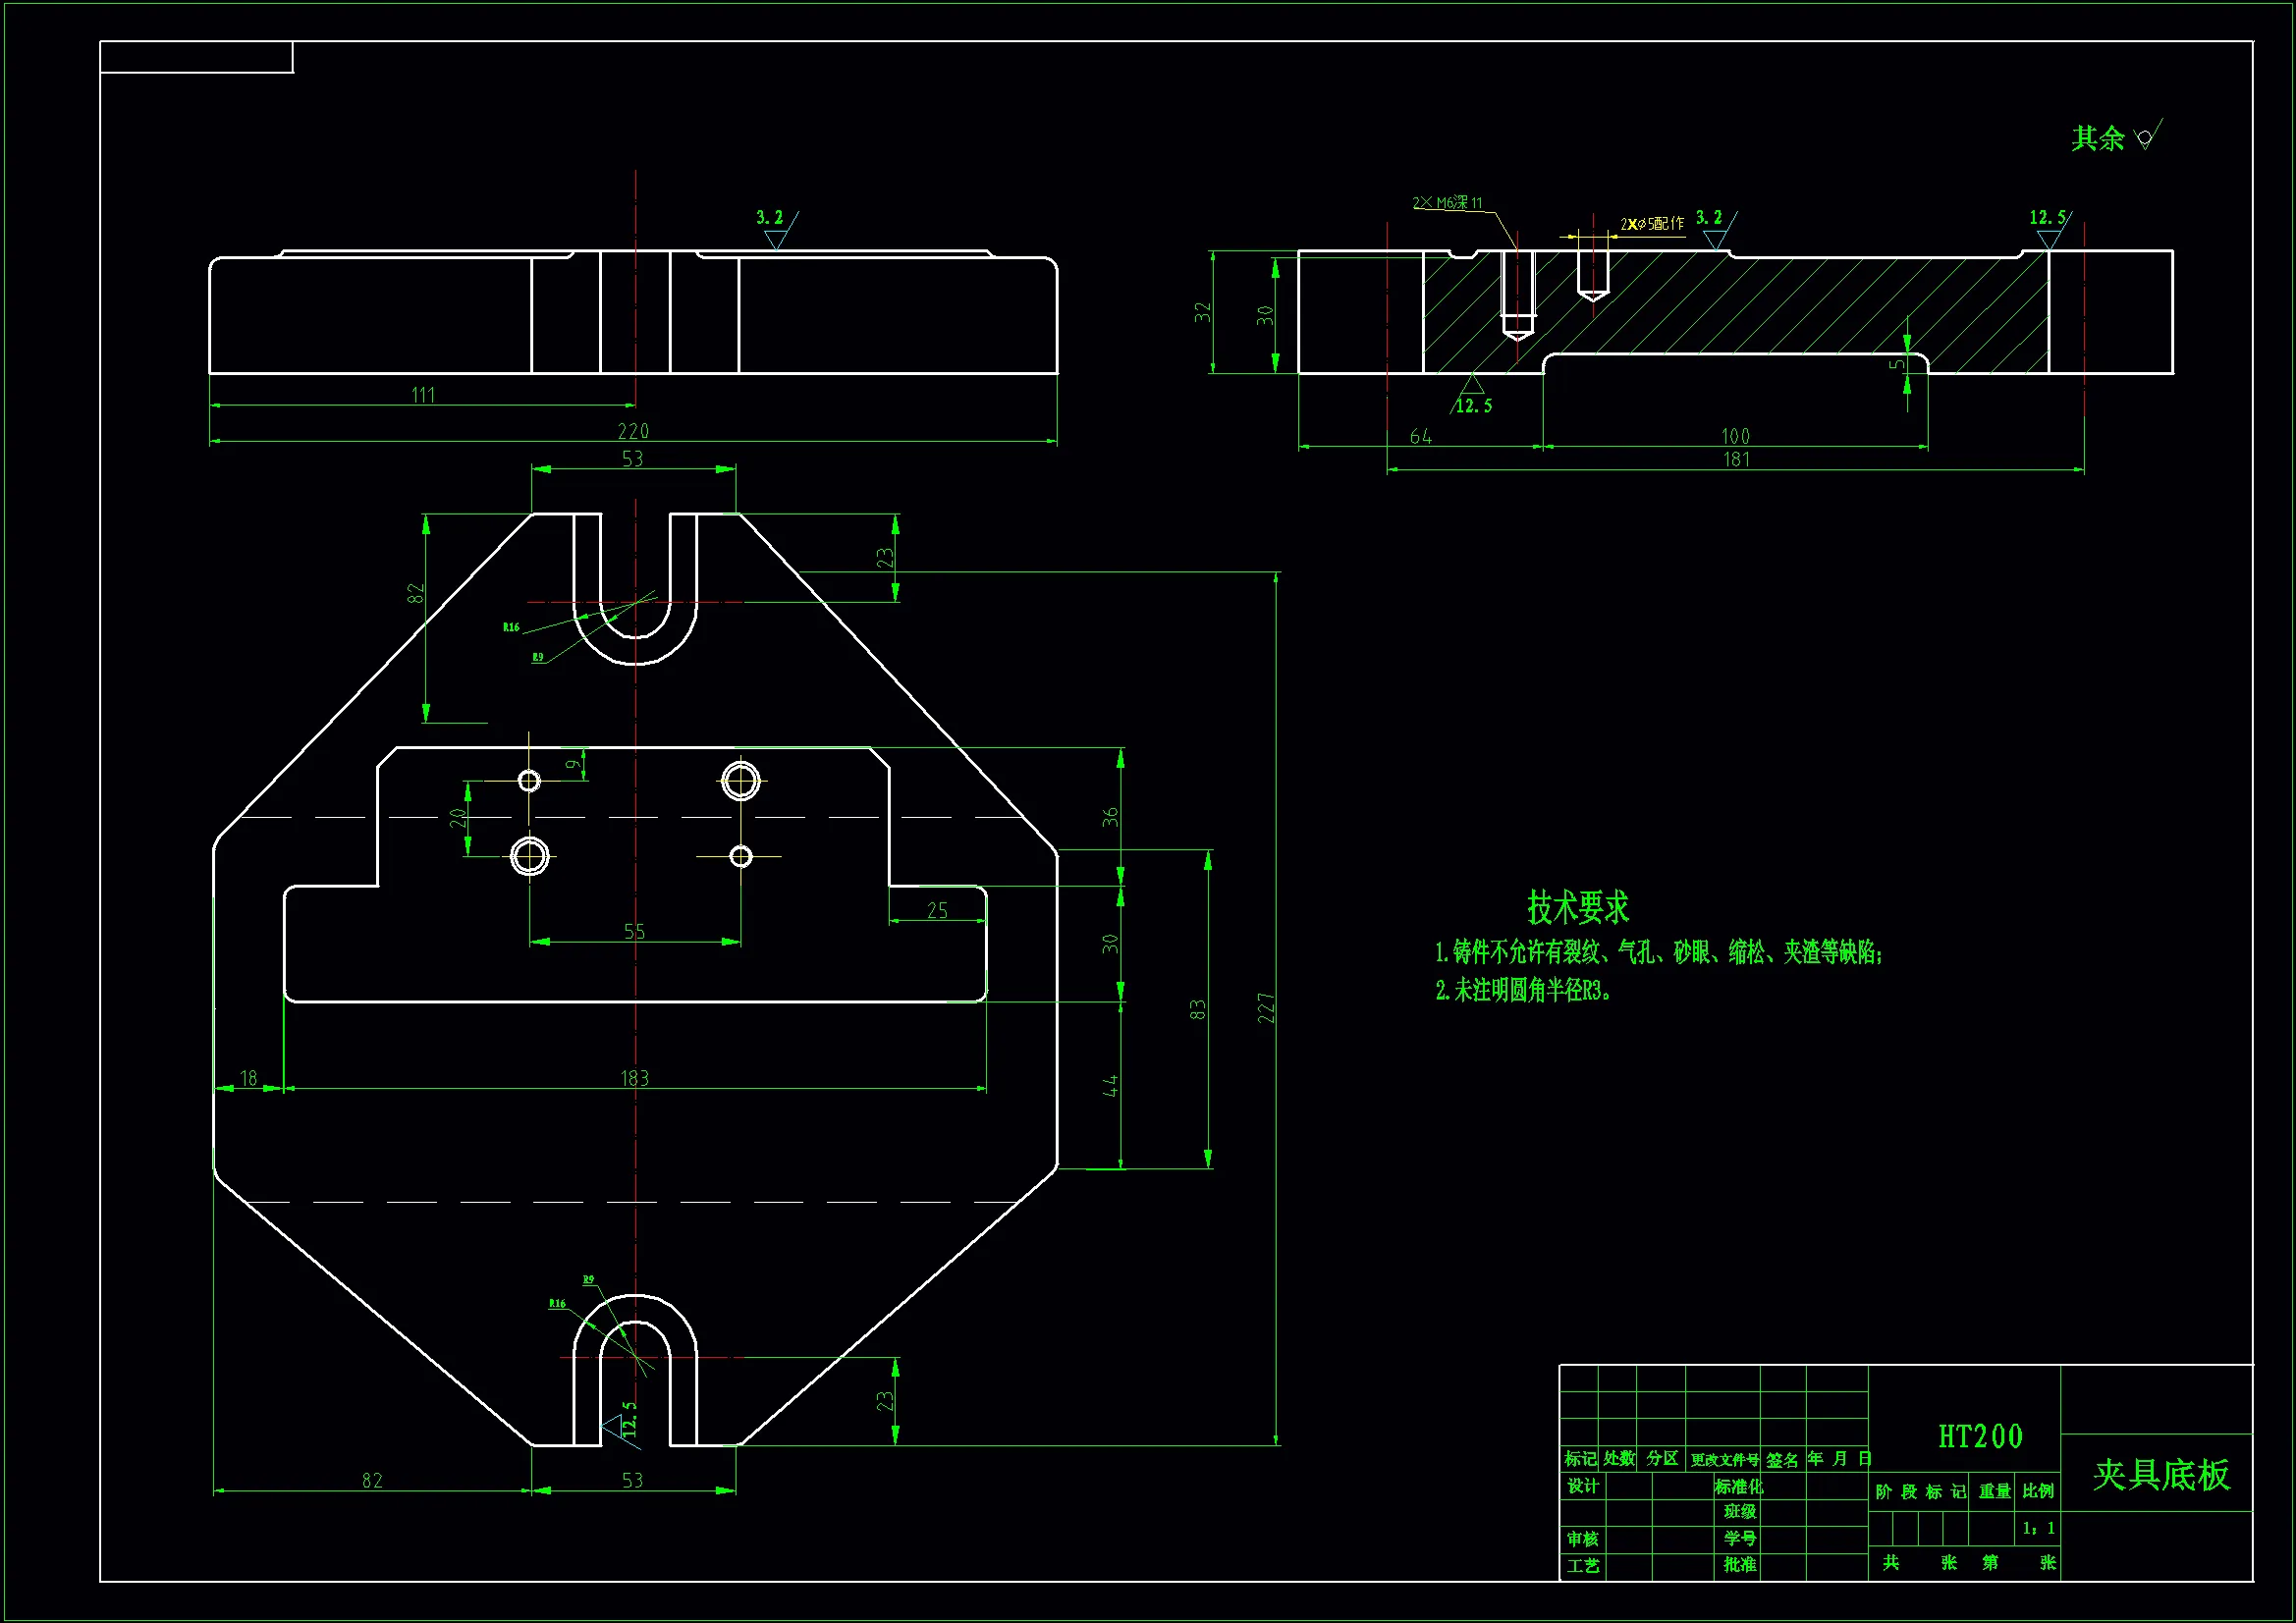Select the 55 hole spacing dimension
This screenshot has width=2296, height=1623.
pos(634,931)
